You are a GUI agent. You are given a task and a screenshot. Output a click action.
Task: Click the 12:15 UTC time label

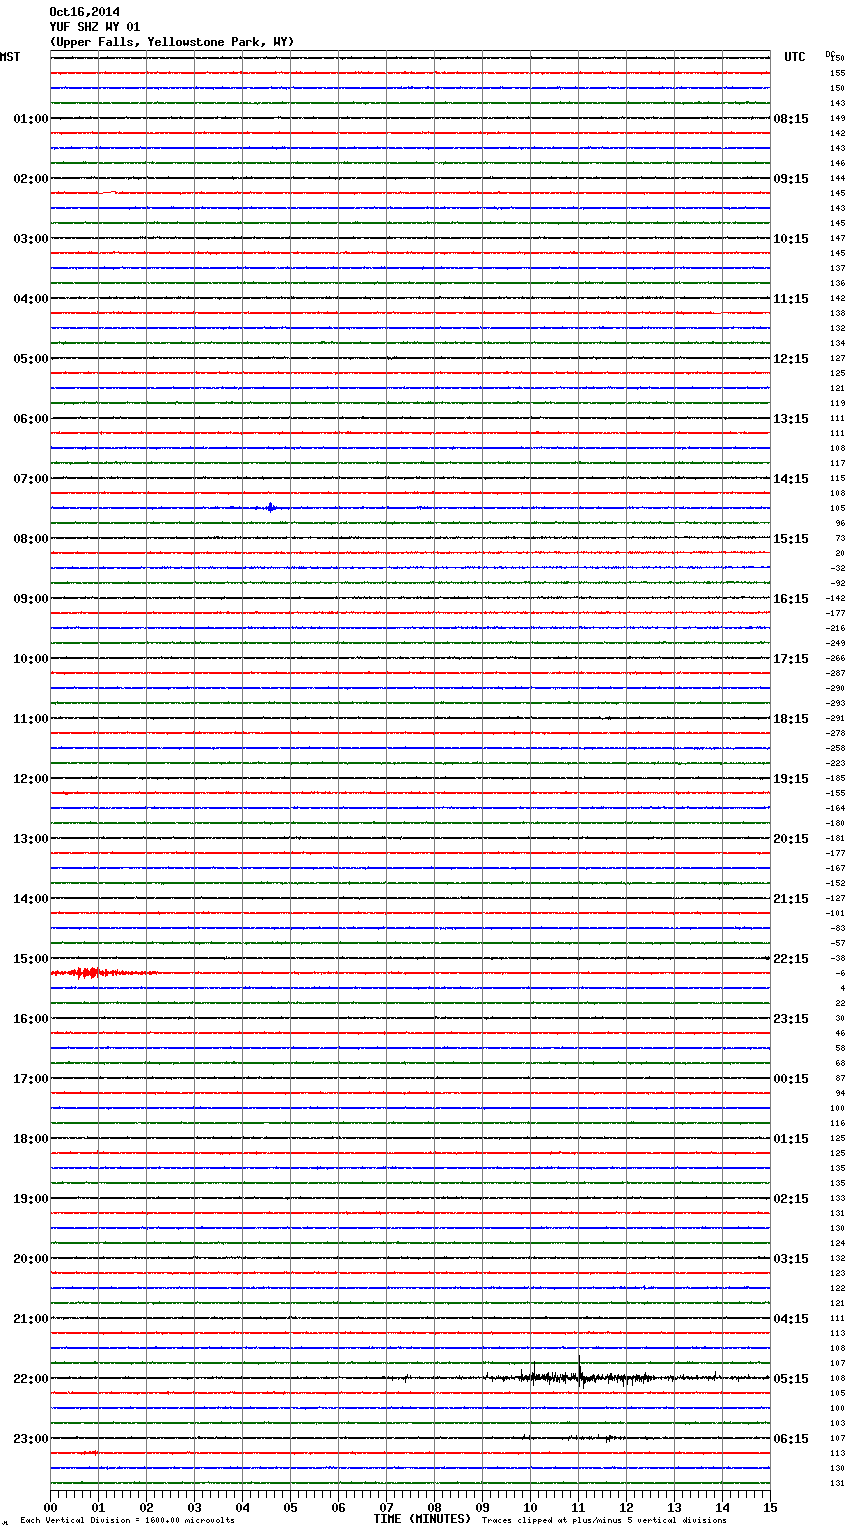coord(791,359)
